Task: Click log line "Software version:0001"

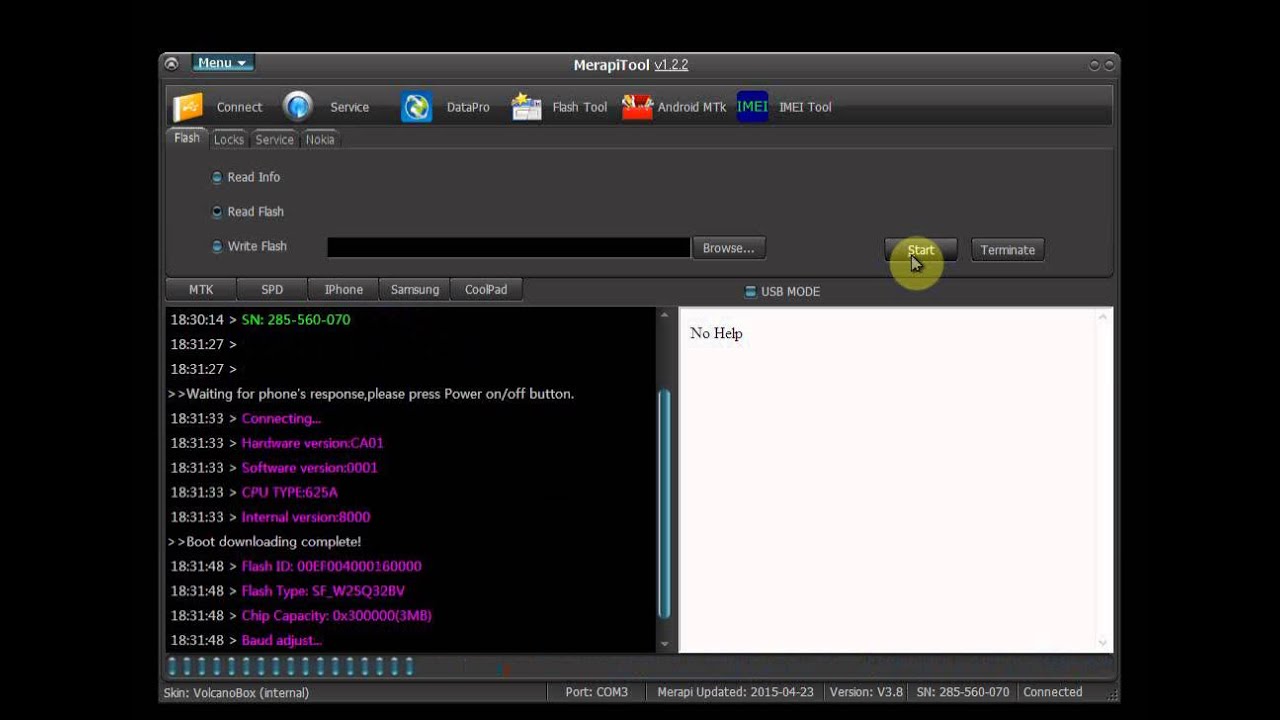Action: tap(309, 468)
